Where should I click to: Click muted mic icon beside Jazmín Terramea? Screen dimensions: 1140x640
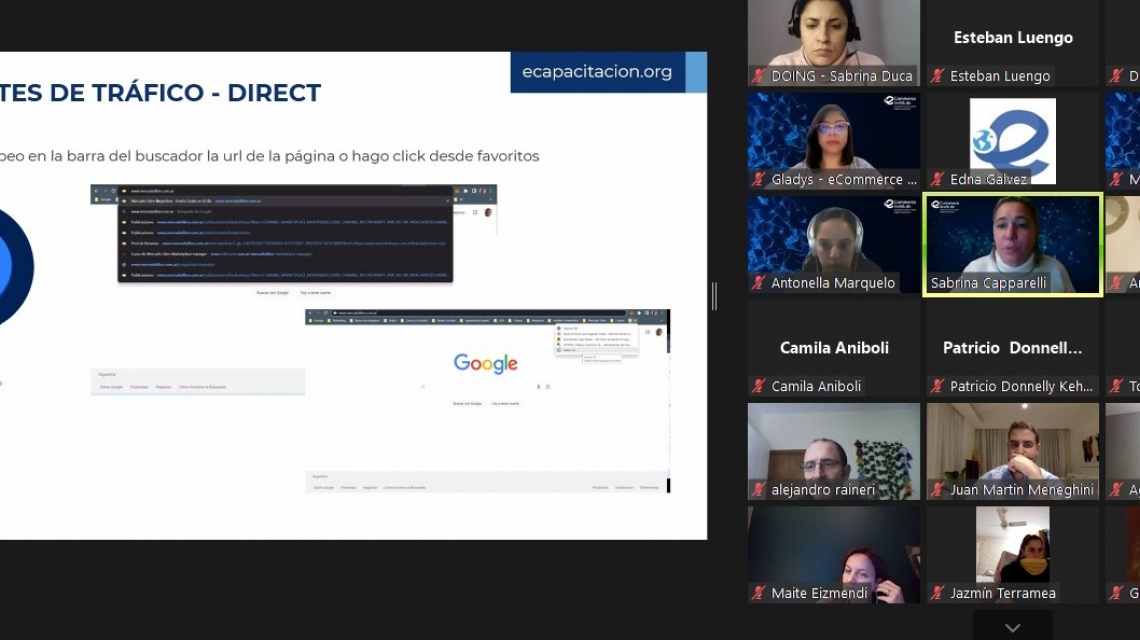click(937, 593)
